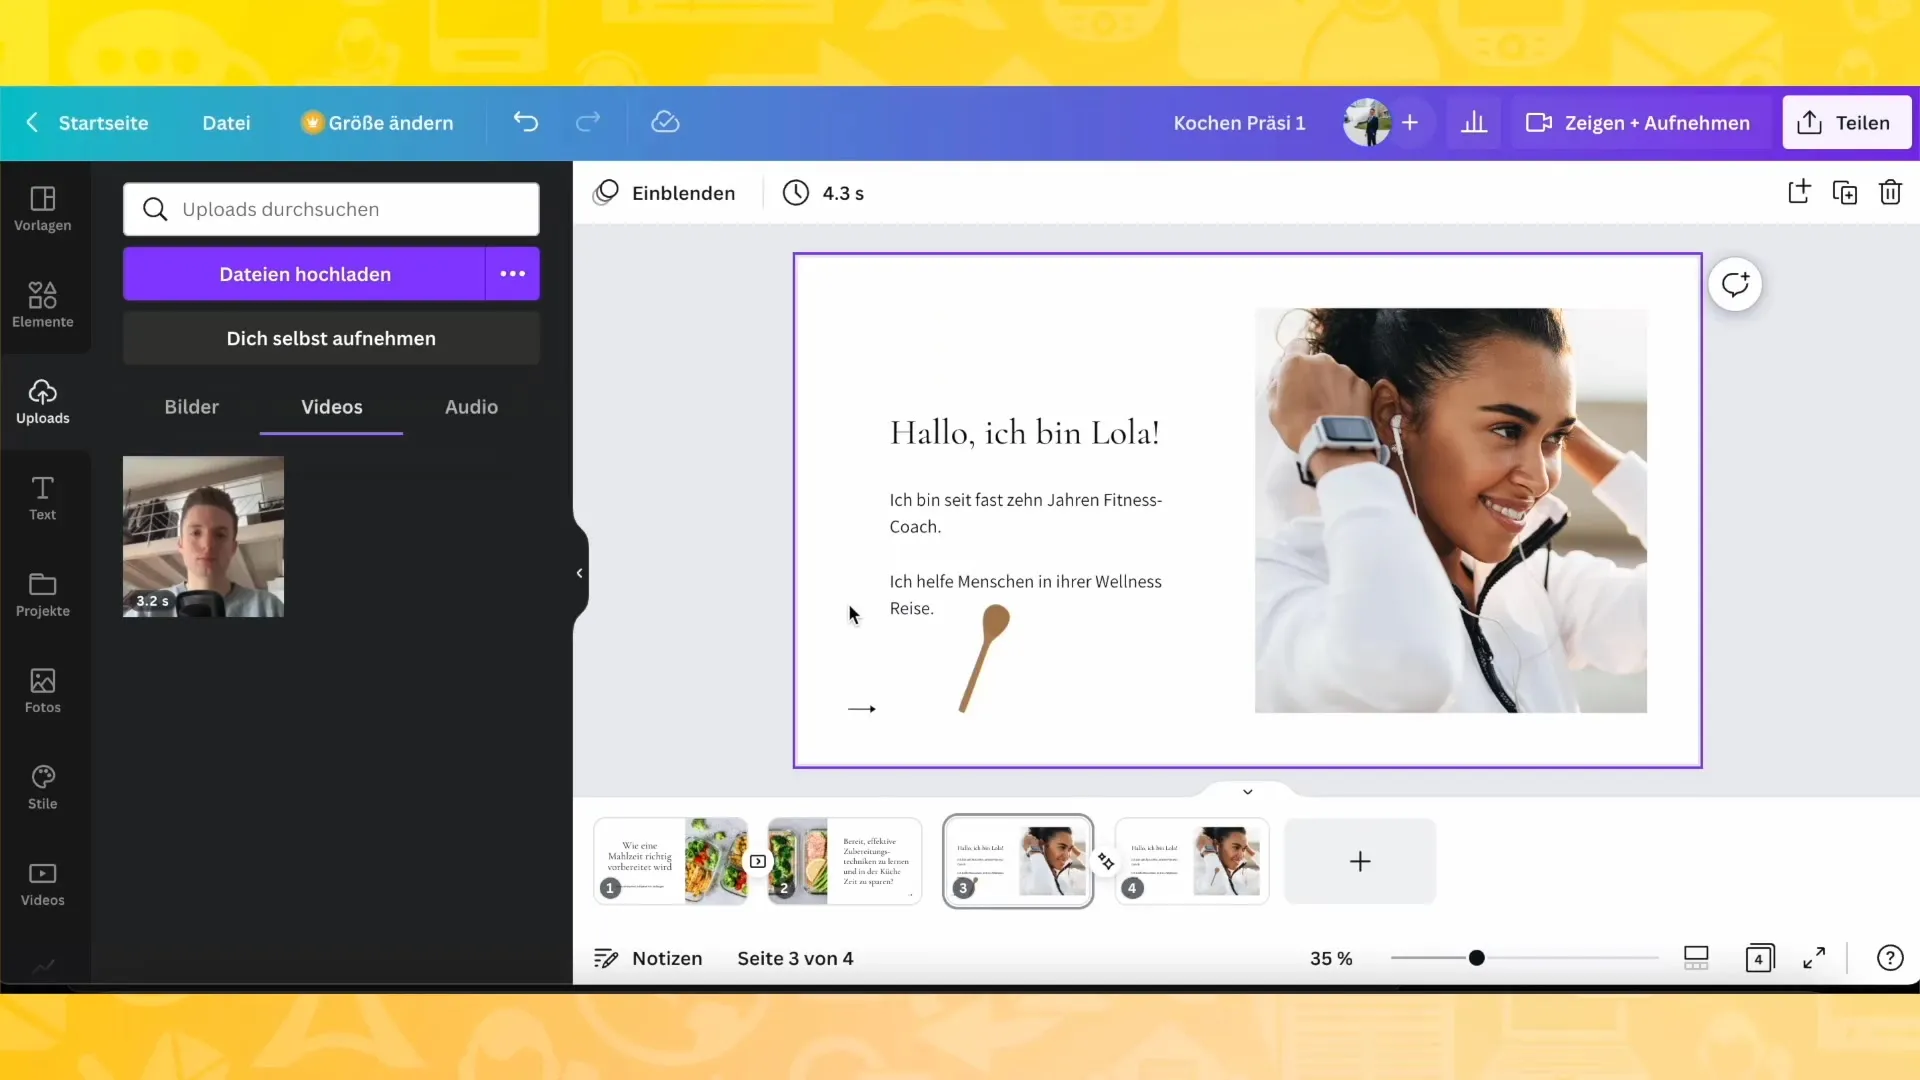Select the Stile panel icon
Viewport: 1920px width, 1080px height.
pos(42,777)
